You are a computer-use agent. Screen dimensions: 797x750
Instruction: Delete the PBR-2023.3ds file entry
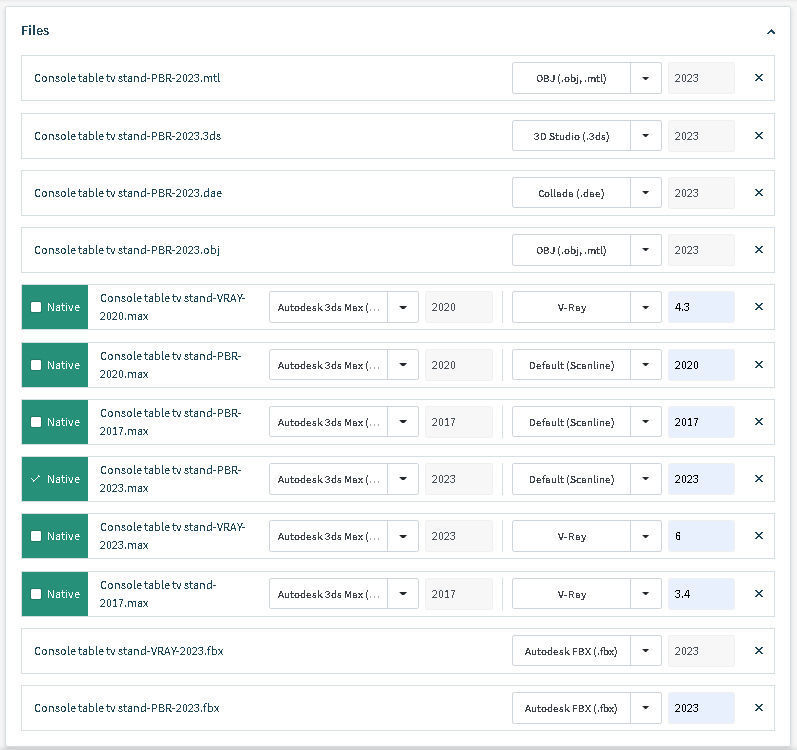759,136
